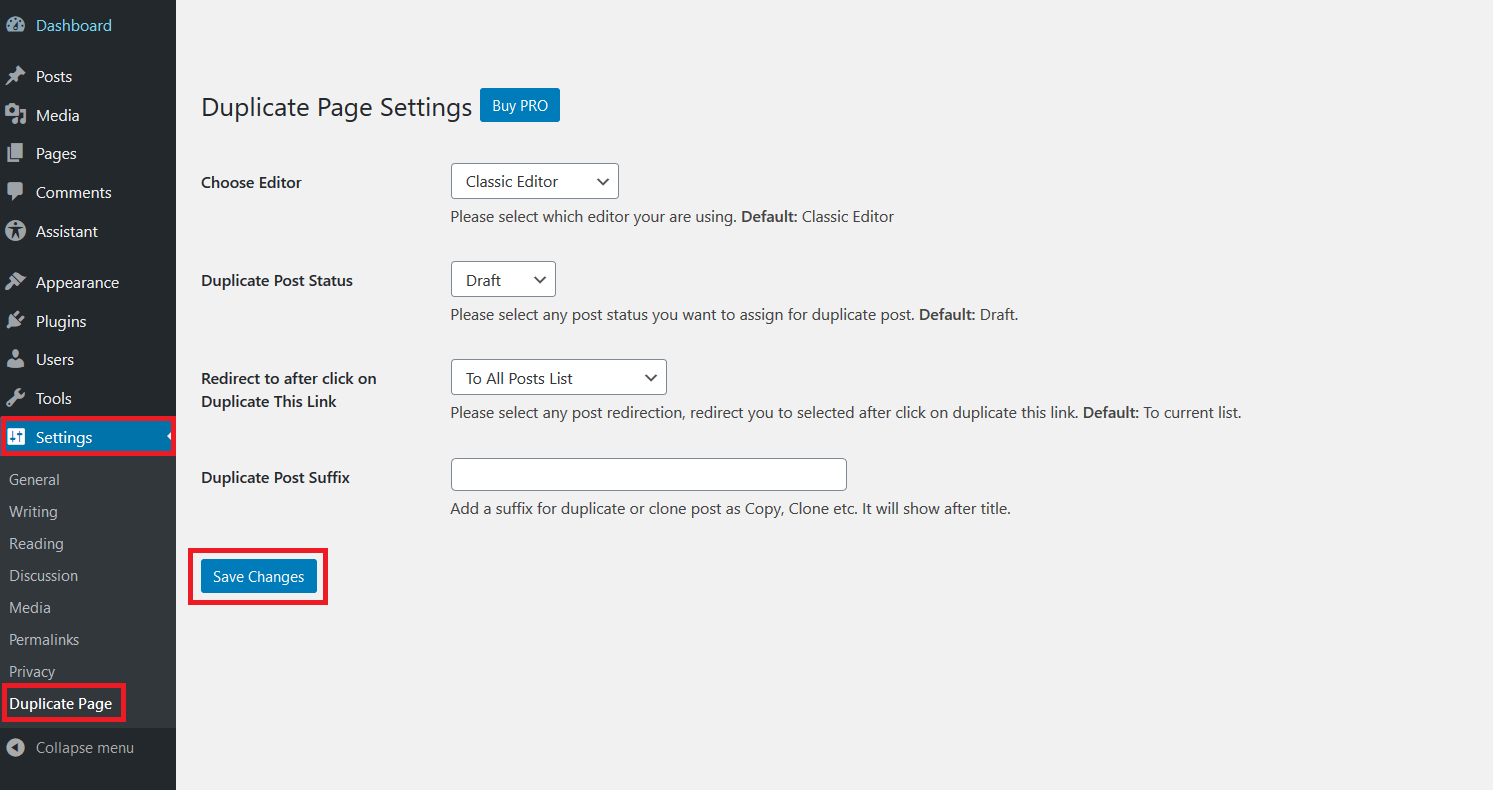Click the Buy PRO button
This screenshot has width=1493, height=790.
(520, 105)
